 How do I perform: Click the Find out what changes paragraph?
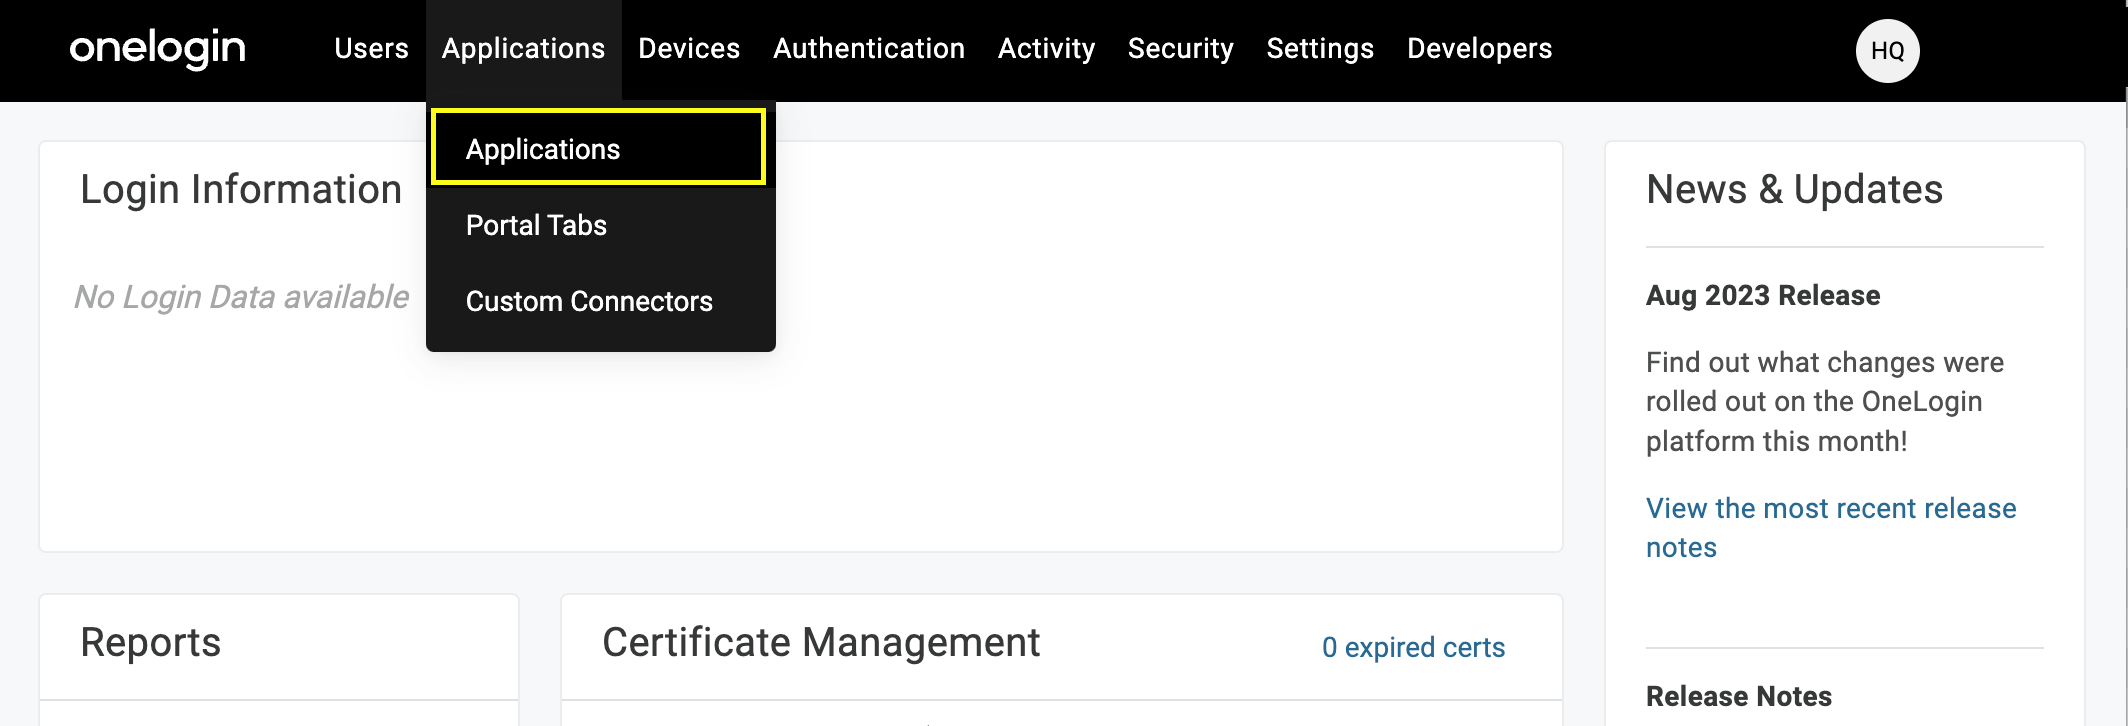tap(1825, 401)
